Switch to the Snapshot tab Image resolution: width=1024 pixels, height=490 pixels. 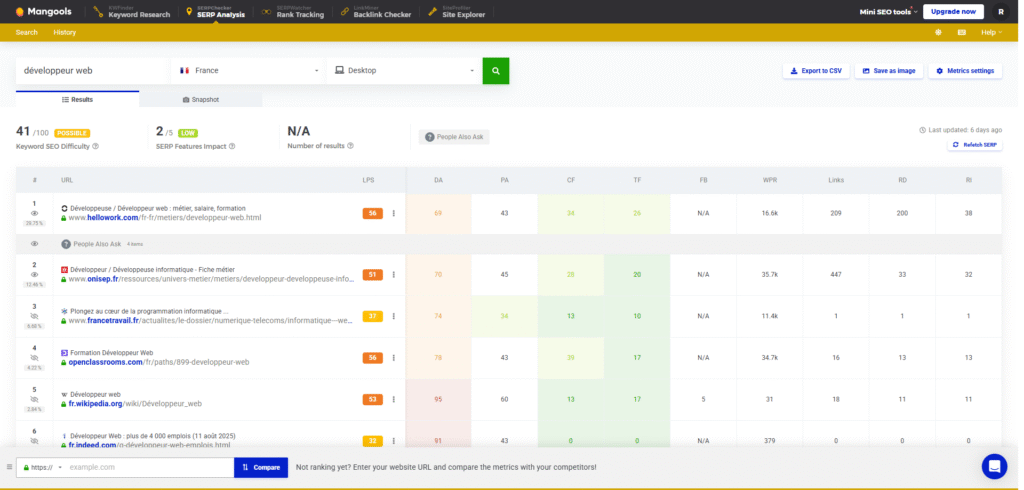click(200, 99)
